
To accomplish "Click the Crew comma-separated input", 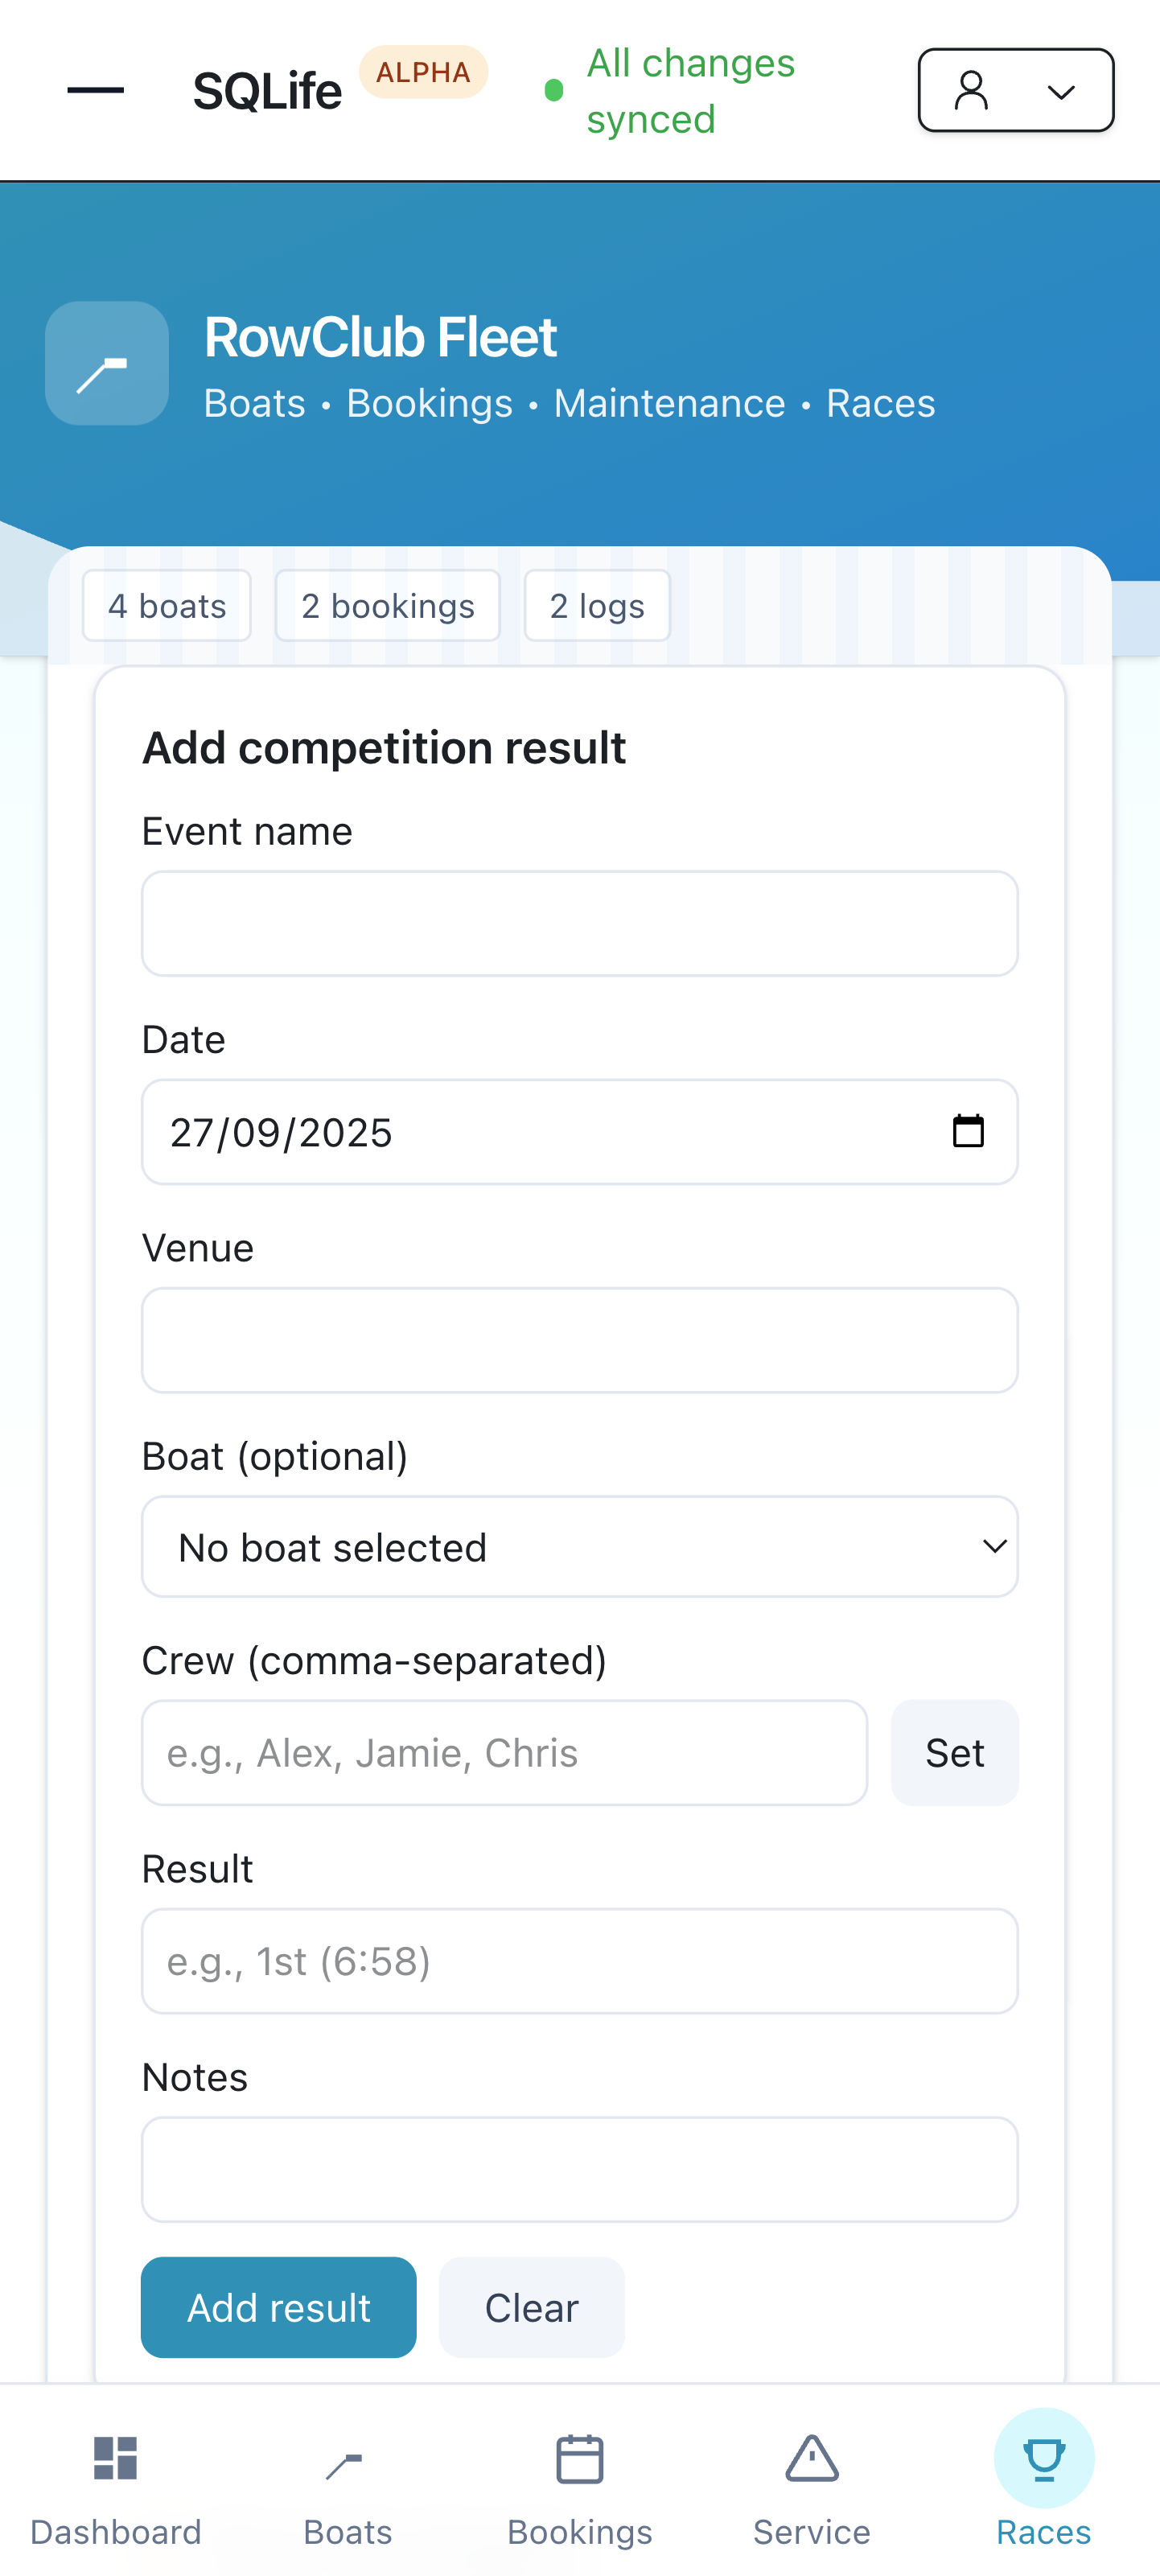I will click(504, 1753).
